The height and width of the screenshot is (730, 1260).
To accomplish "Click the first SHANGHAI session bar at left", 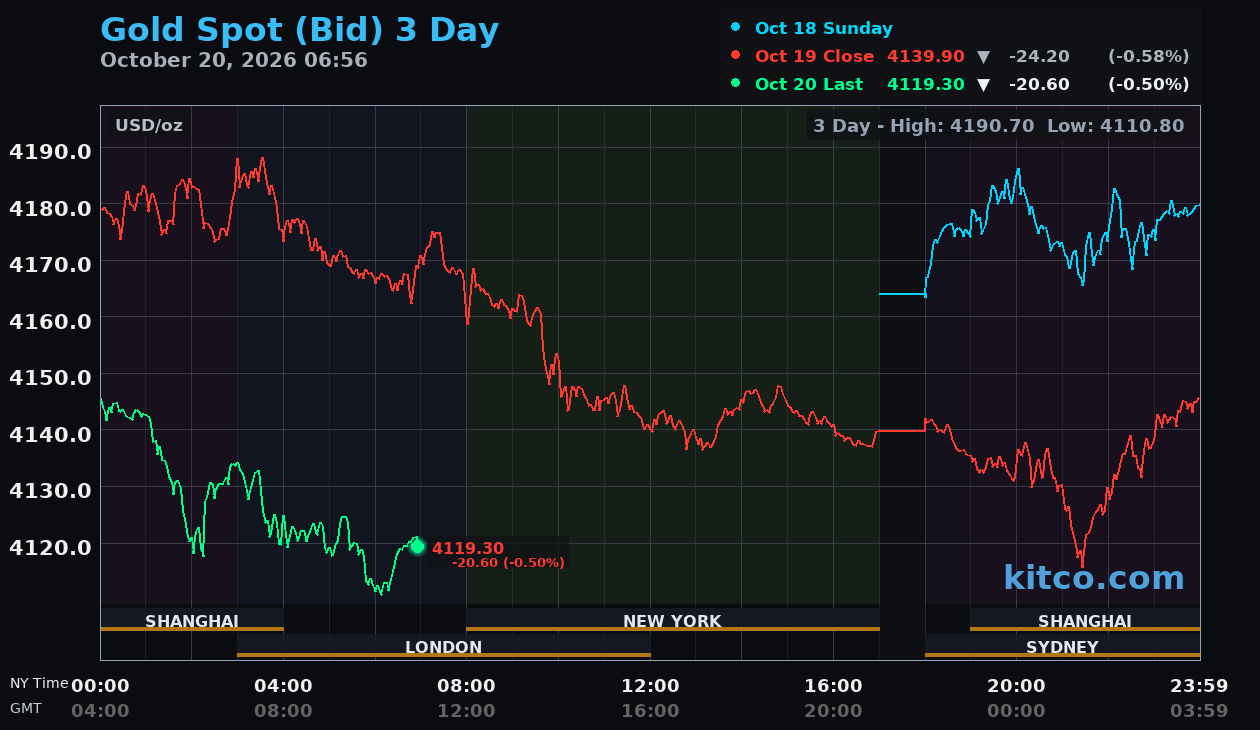I will (192, 620).
